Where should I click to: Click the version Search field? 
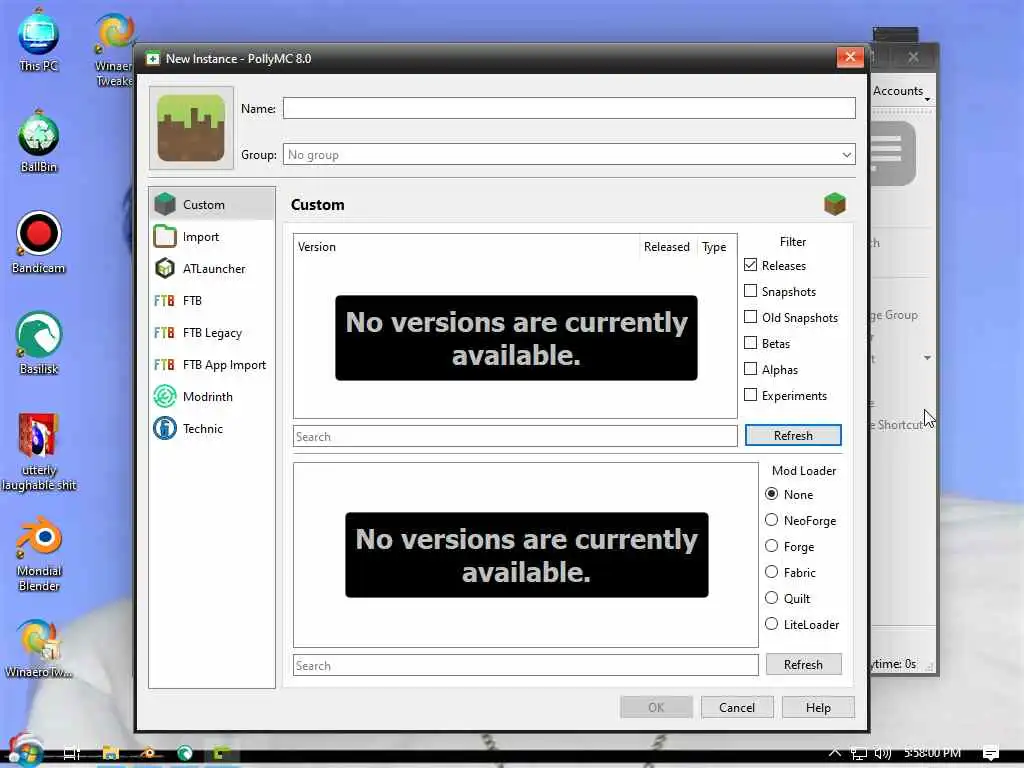515,436
